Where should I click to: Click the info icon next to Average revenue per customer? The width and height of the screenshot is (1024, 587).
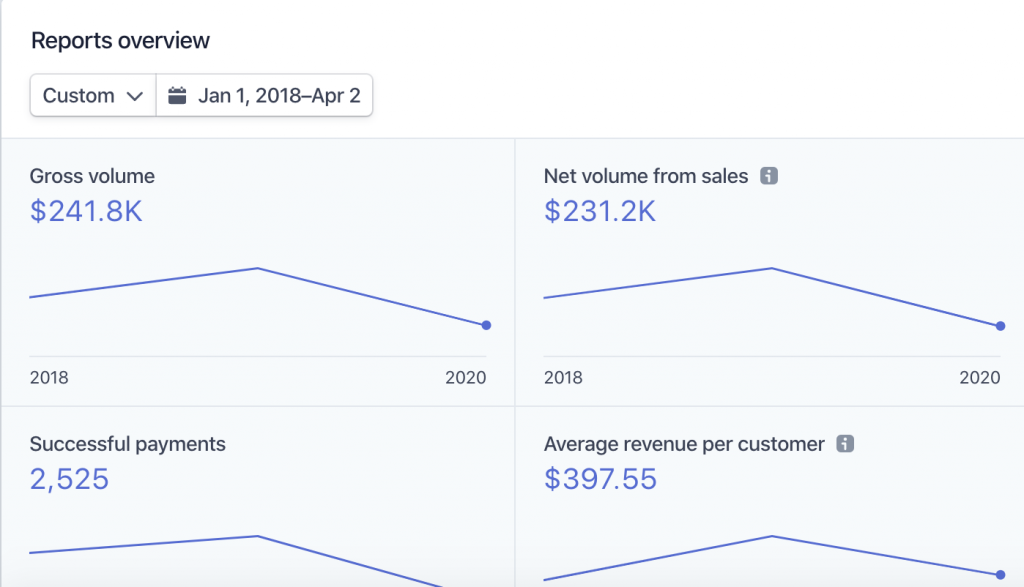(845, 444)
